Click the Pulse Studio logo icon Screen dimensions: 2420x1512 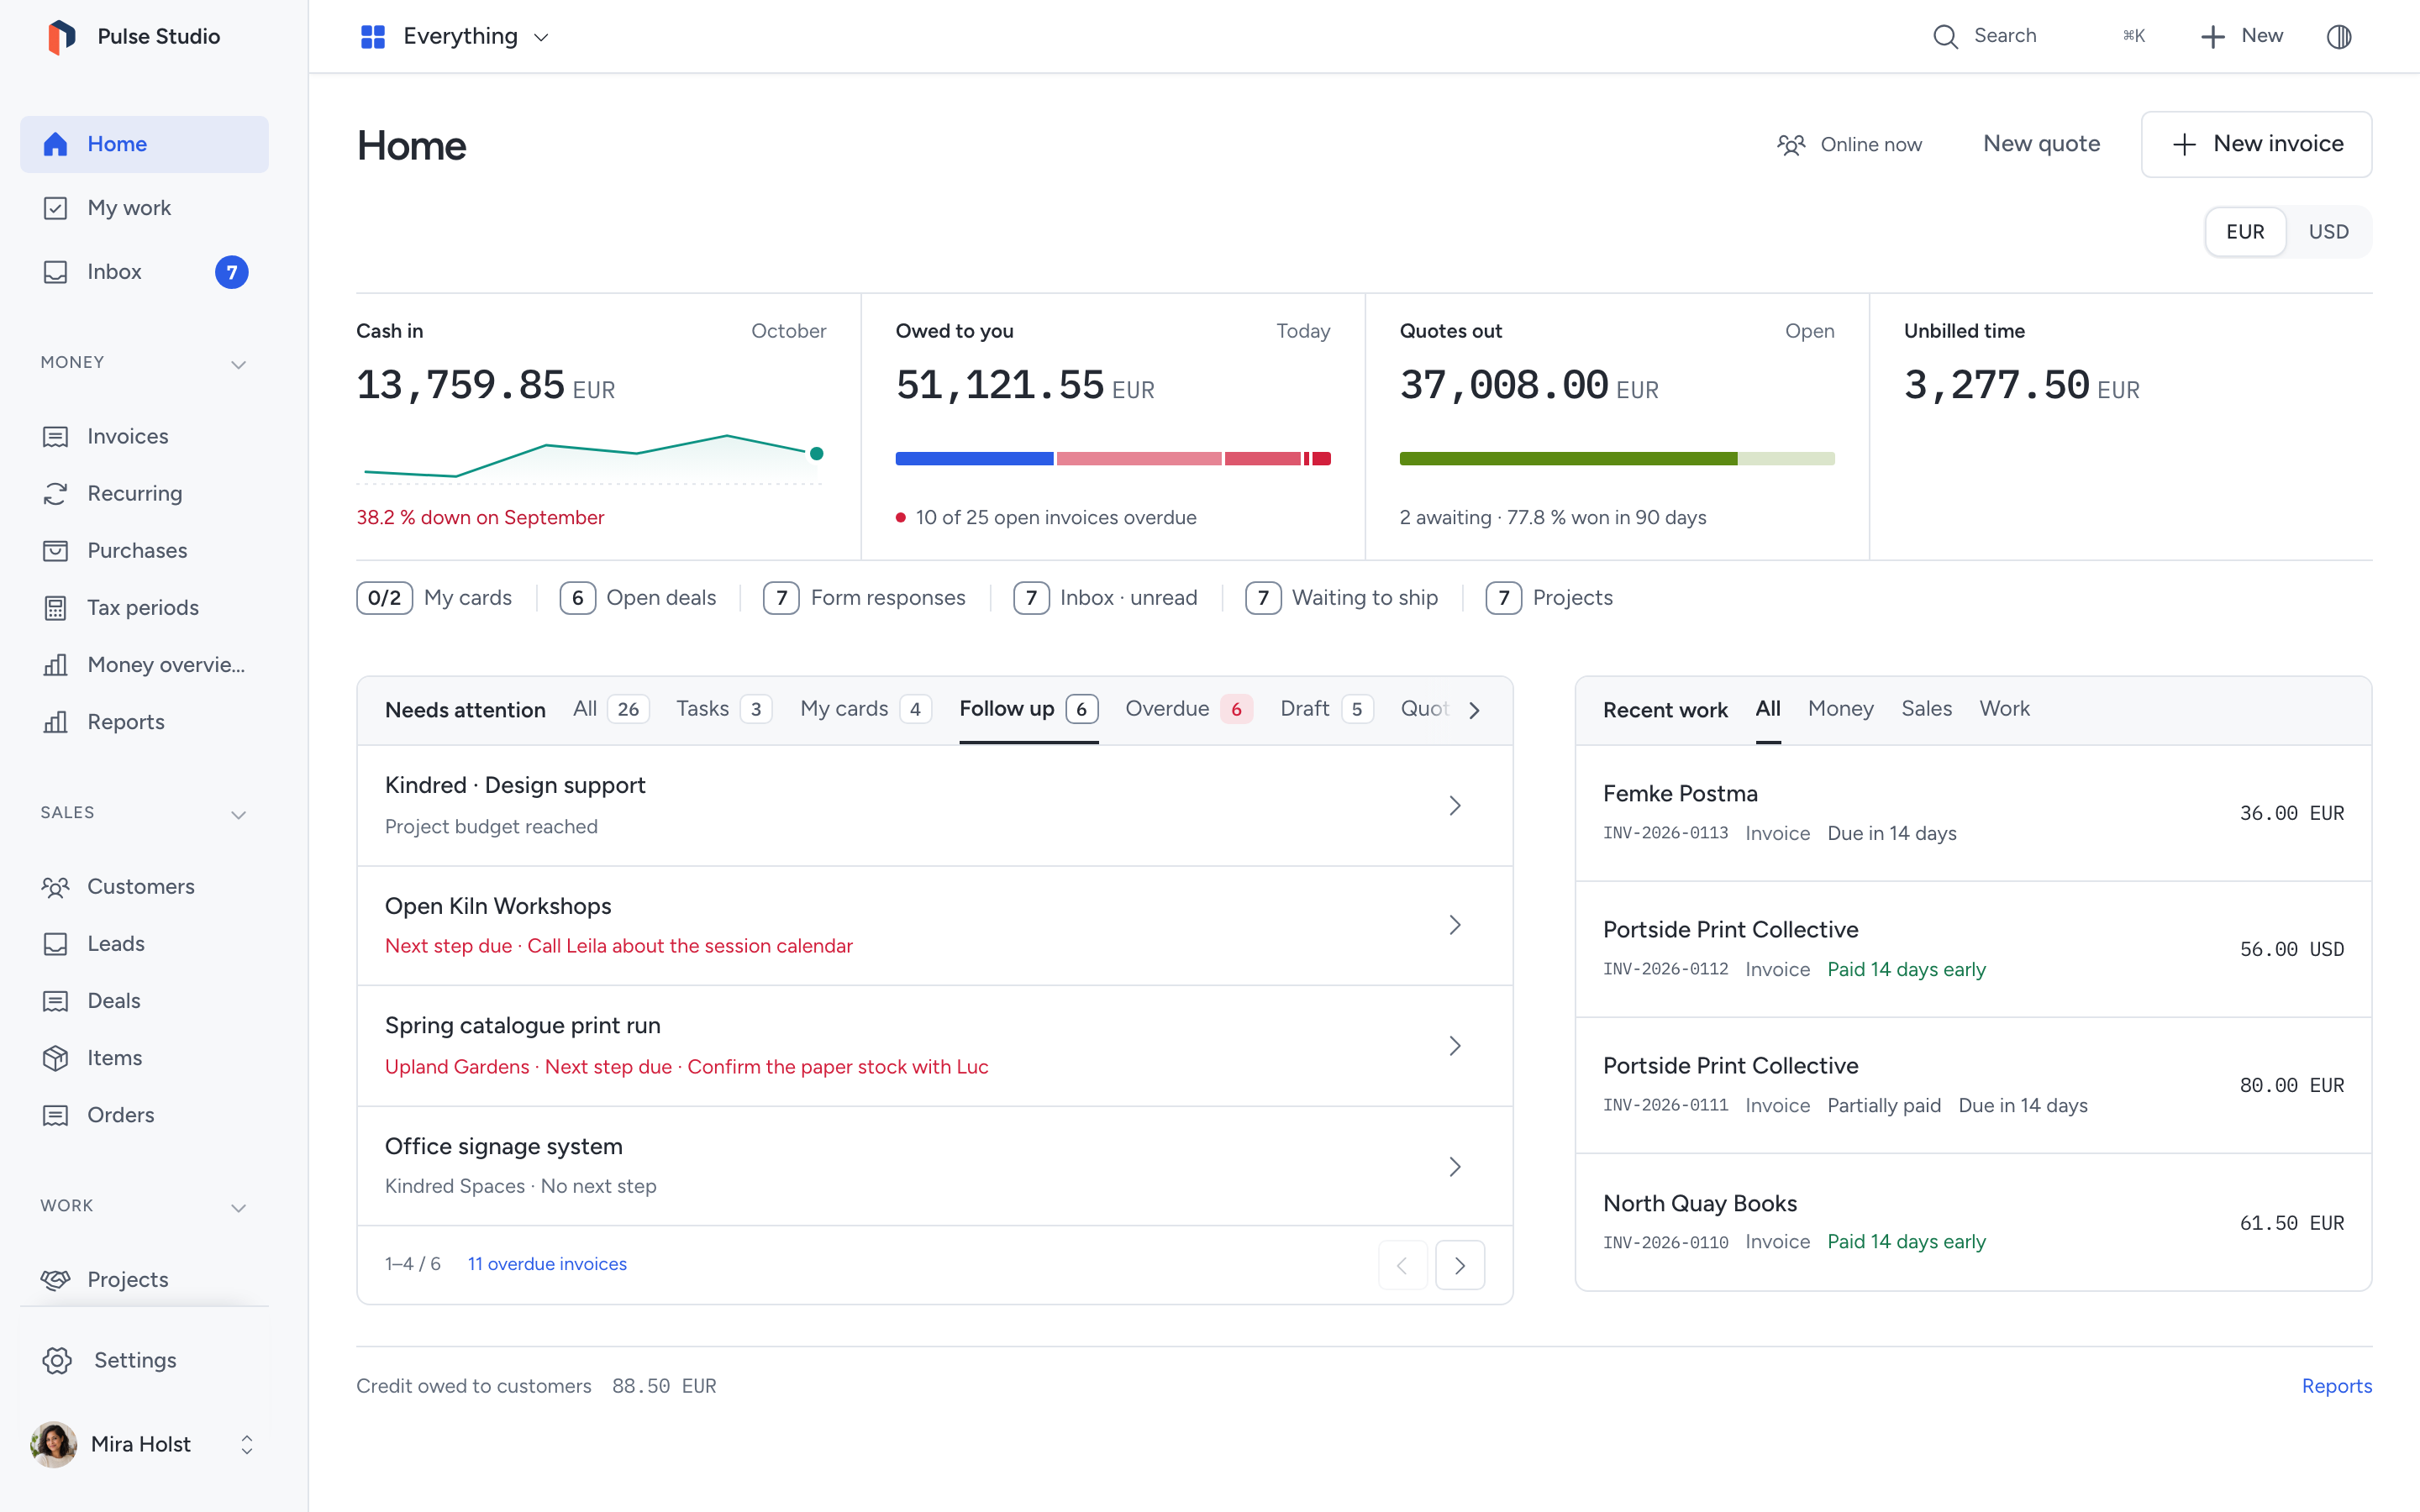61,37
